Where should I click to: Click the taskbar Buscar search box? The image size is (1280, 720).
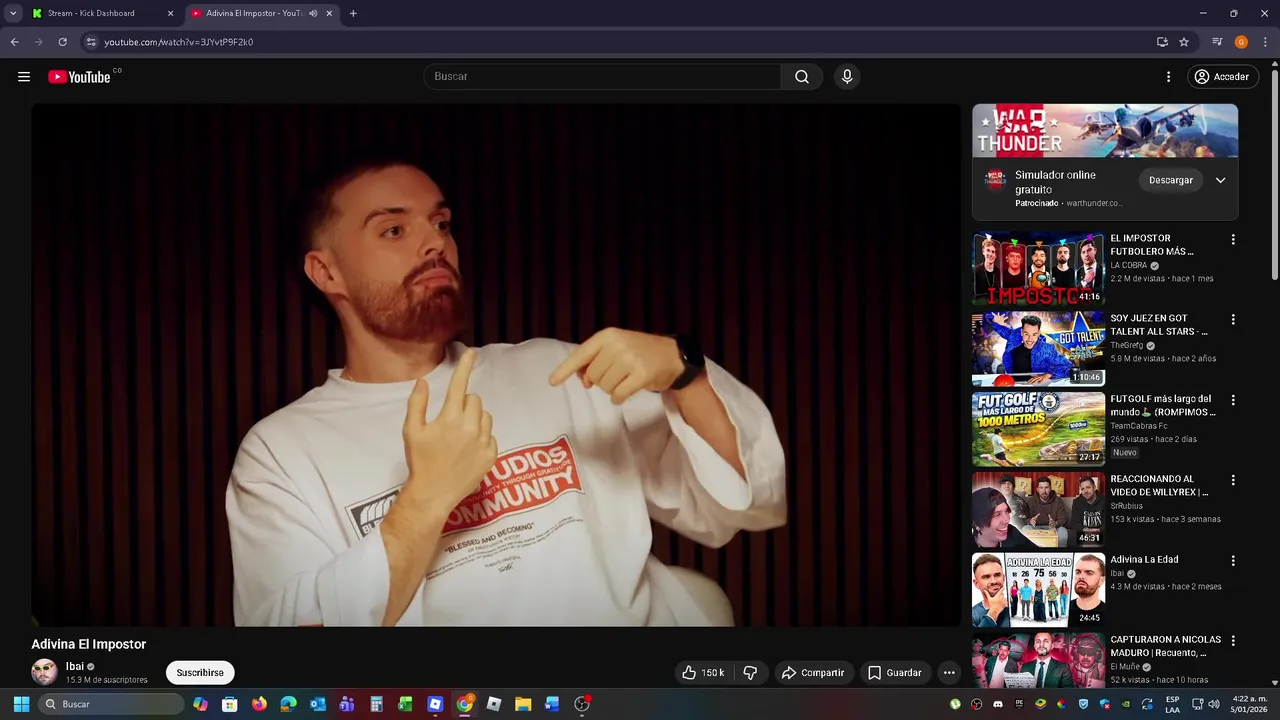click(x=112, y=704)
